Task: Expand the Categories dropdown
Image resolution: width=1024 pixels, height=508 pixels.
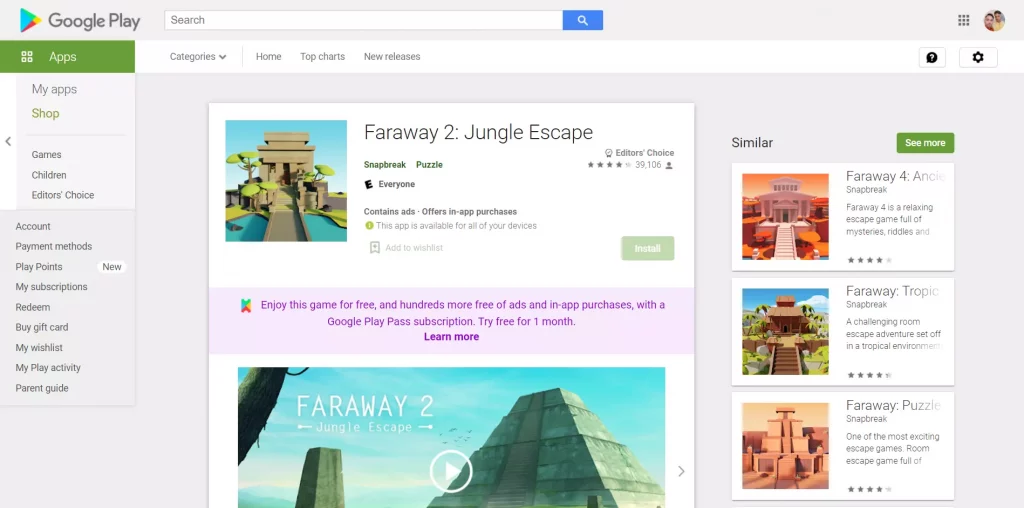Action: [x=198, y=57]
